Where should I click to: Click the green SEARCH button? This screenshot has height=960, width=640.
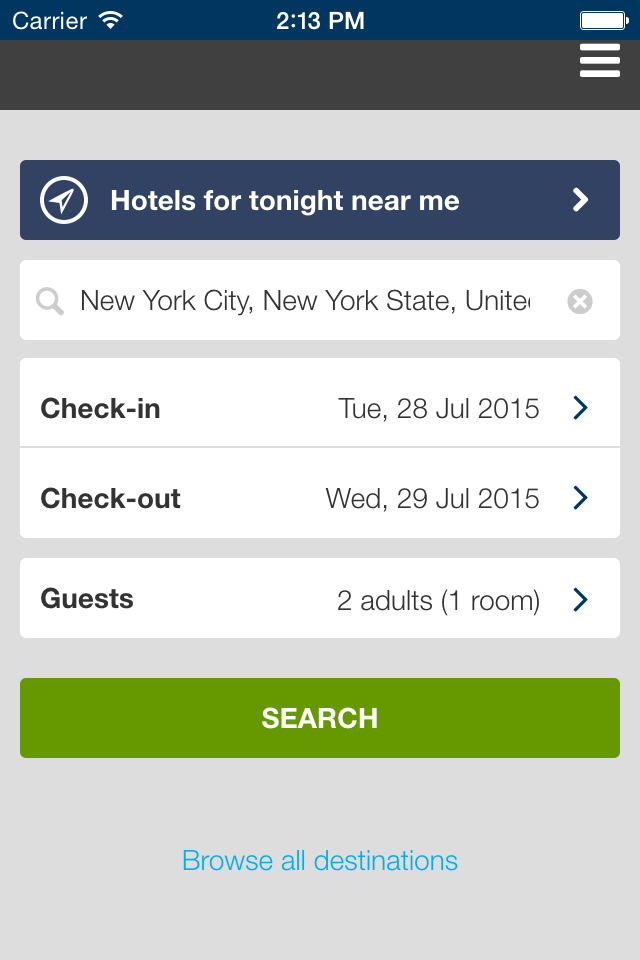(320, 718)
